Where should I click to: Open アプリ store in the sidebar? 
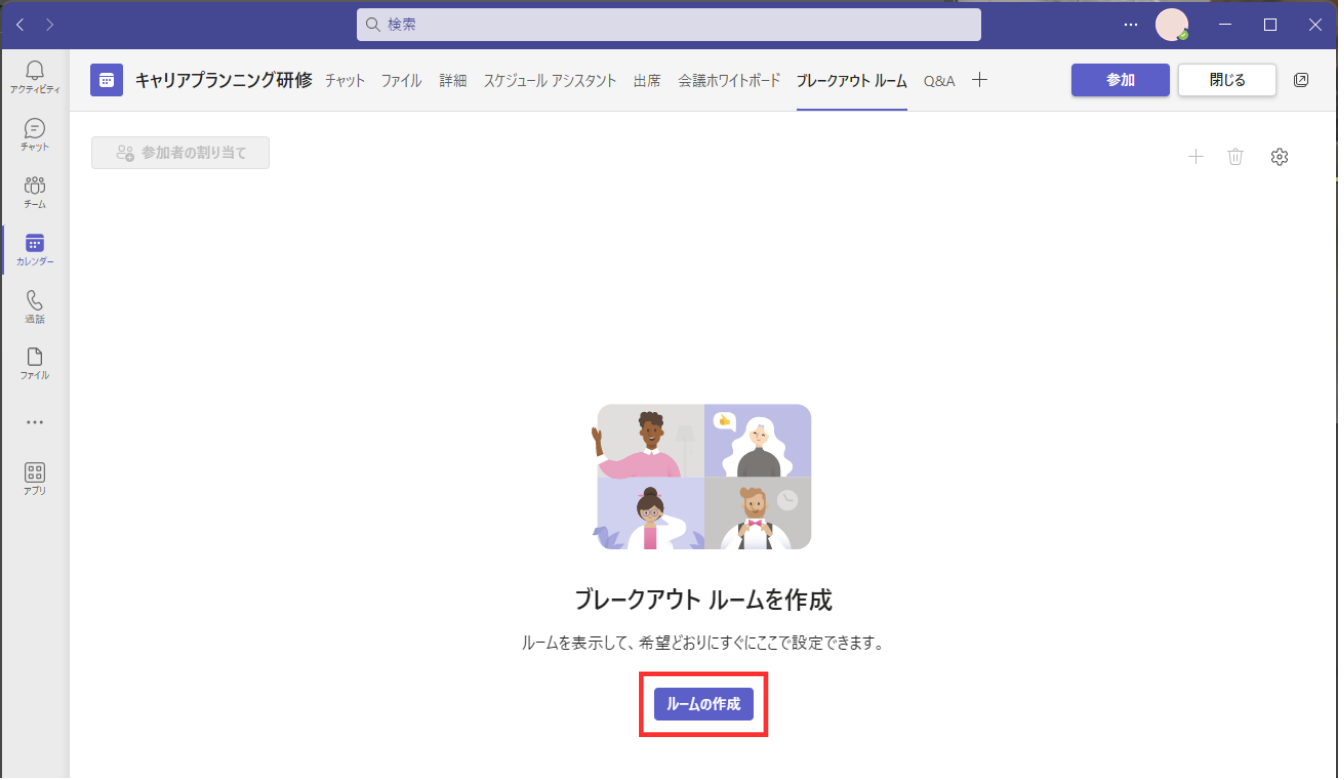35,479
